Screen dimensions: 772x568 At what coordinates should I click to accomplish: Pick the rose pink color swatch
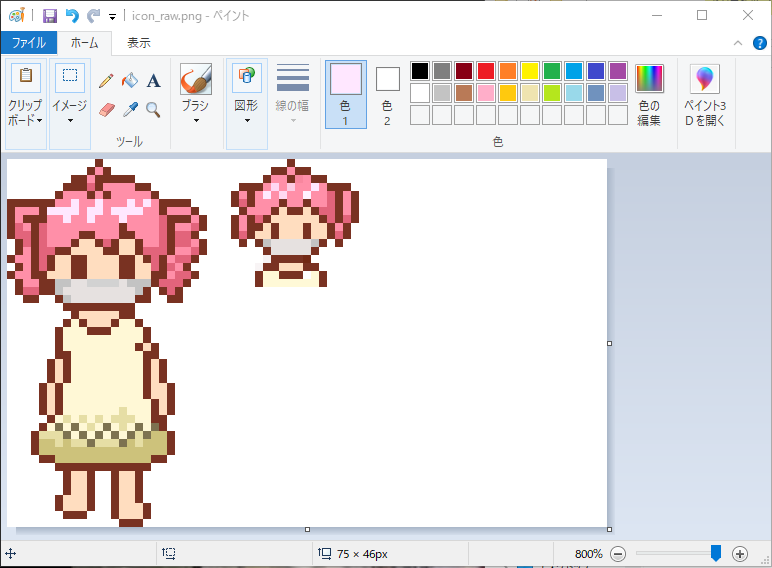486,93
